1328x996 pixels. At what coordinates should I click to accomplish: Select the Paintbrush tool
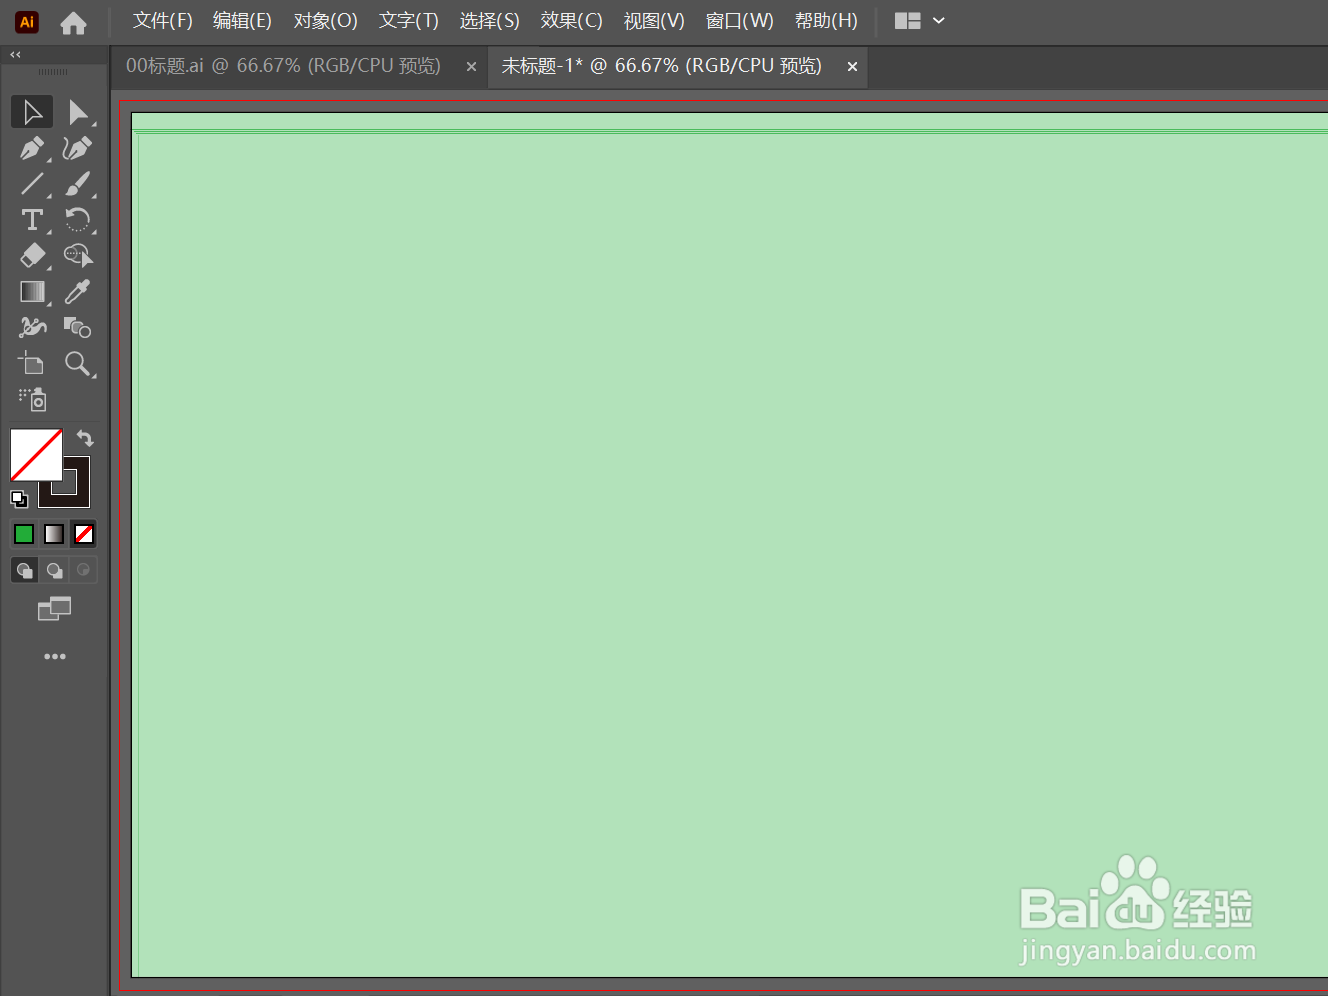pyautogui.click(x=77, y=184)
